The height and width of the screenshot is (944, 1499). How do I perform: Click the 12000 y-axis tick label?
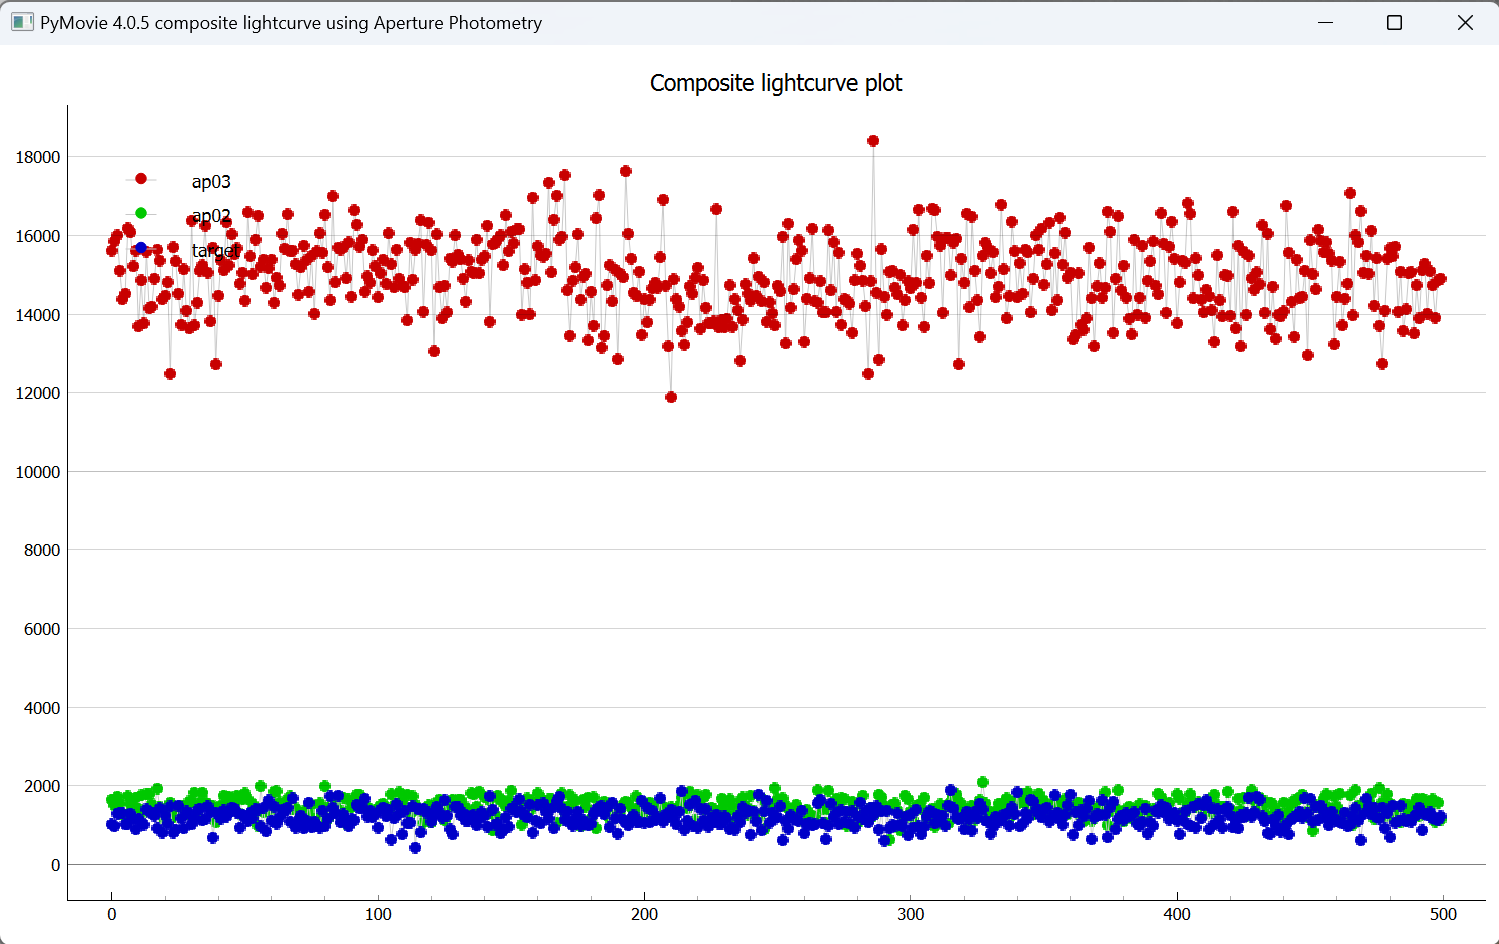coord(38,393)
